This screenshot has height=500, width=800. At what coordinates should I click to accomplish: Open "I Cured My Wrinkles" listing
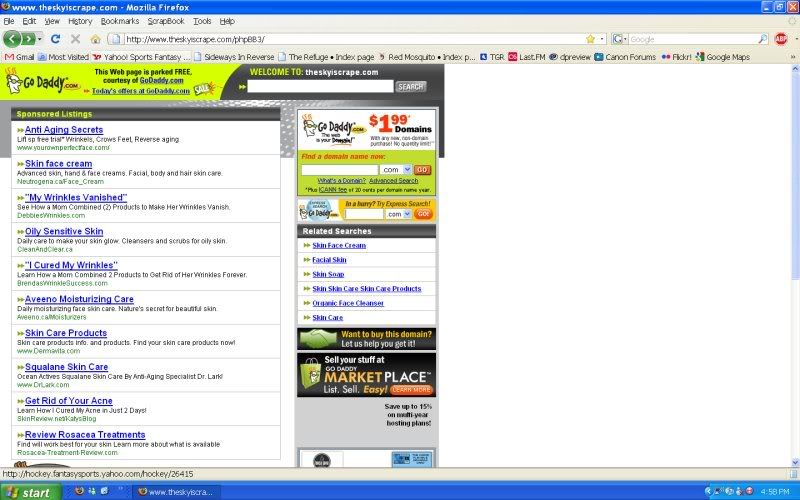coord(71,265)
